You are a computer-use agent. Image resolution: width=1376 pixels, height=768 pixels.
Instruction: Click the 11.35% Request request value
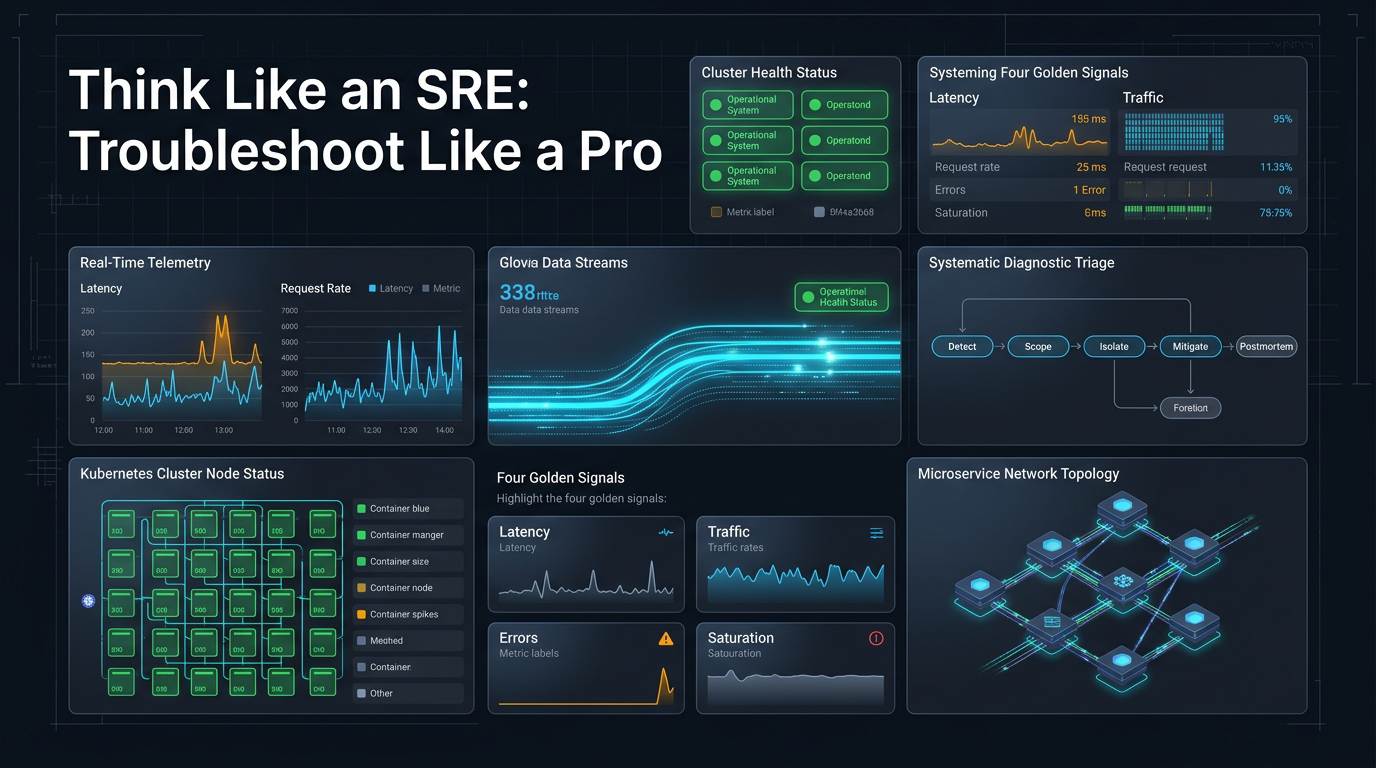click(x=1276, y=167)
